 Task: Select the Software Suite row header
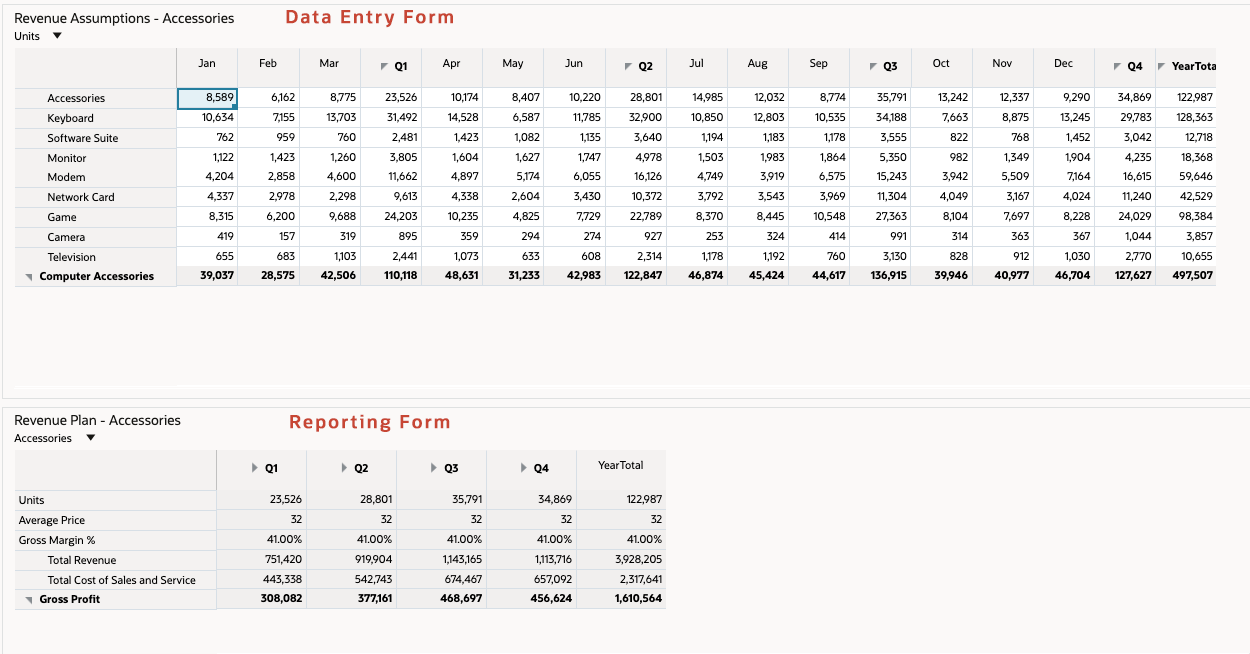pyautogui.click(x=96, y=138)
